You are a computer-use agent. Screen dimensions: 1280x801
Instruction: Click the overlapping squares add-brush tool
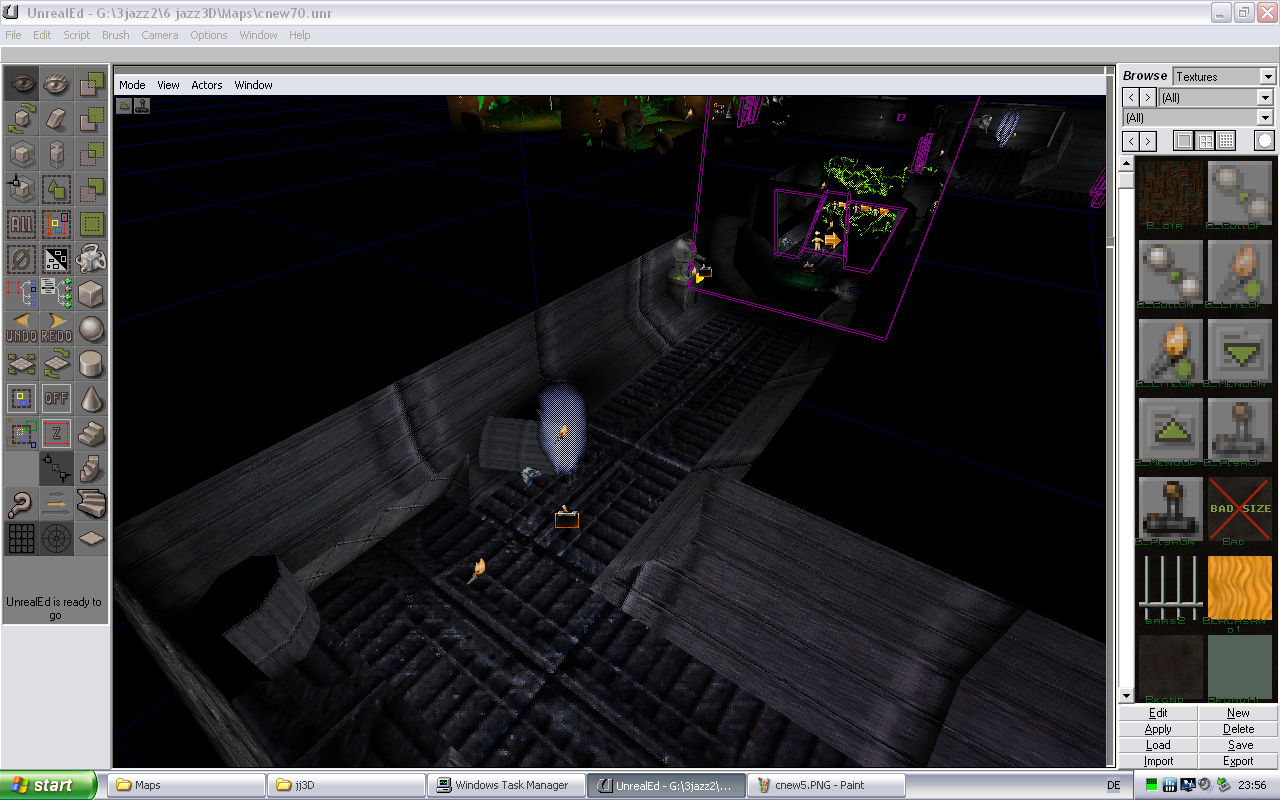click(x=91, y=84)
